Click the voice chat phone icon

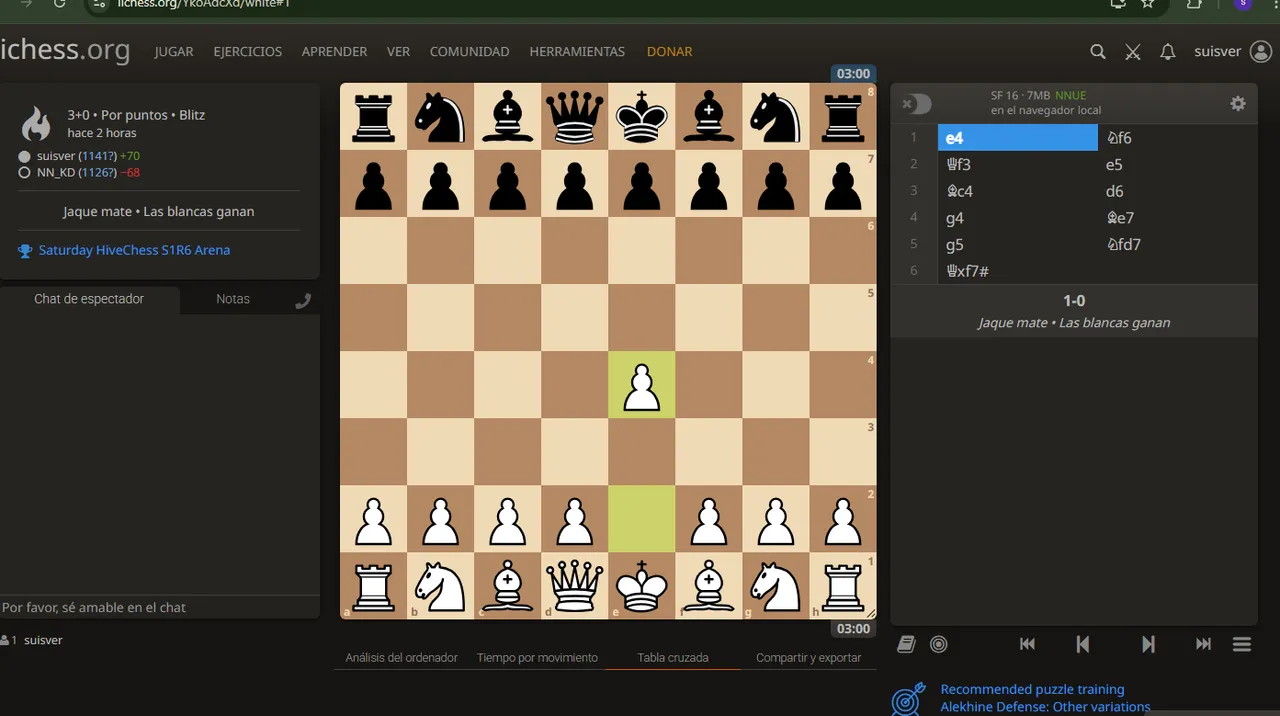(x=303, y=300)
